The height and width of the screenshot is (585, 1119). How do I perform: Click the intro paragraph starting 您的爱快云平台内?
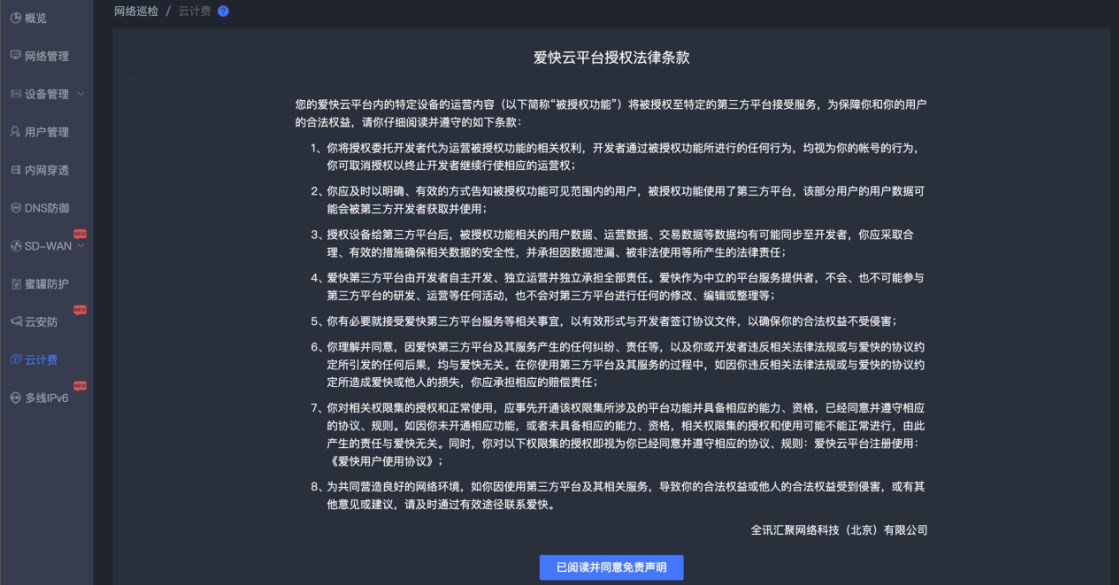pos(611,113)
